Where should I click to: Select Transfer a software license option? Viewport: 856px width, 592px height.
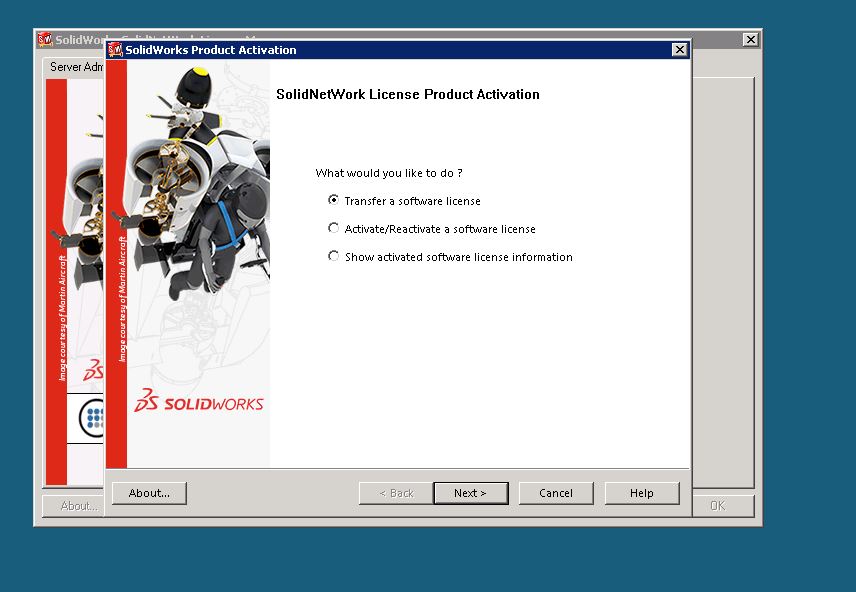pyautogui.click(x=334, y=200)
